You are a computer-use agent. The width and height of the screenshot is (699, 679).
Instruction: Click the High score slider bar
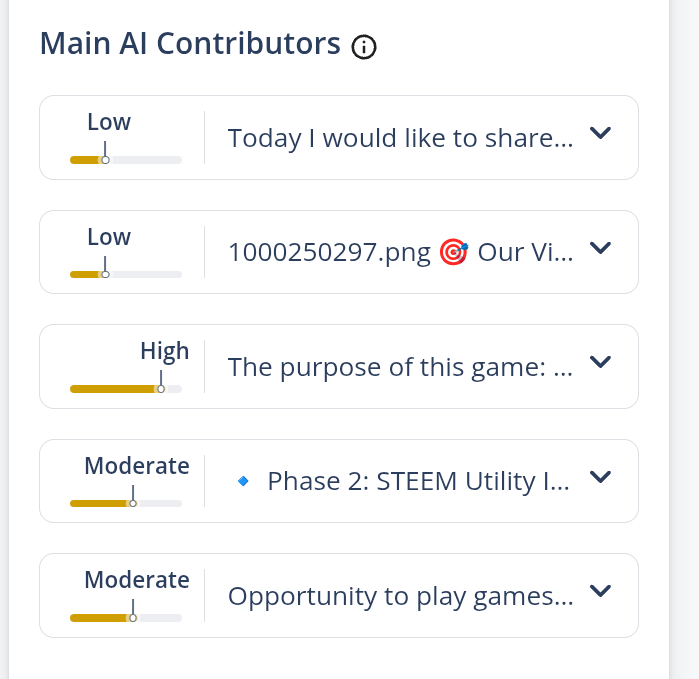[x=126, y=389]
